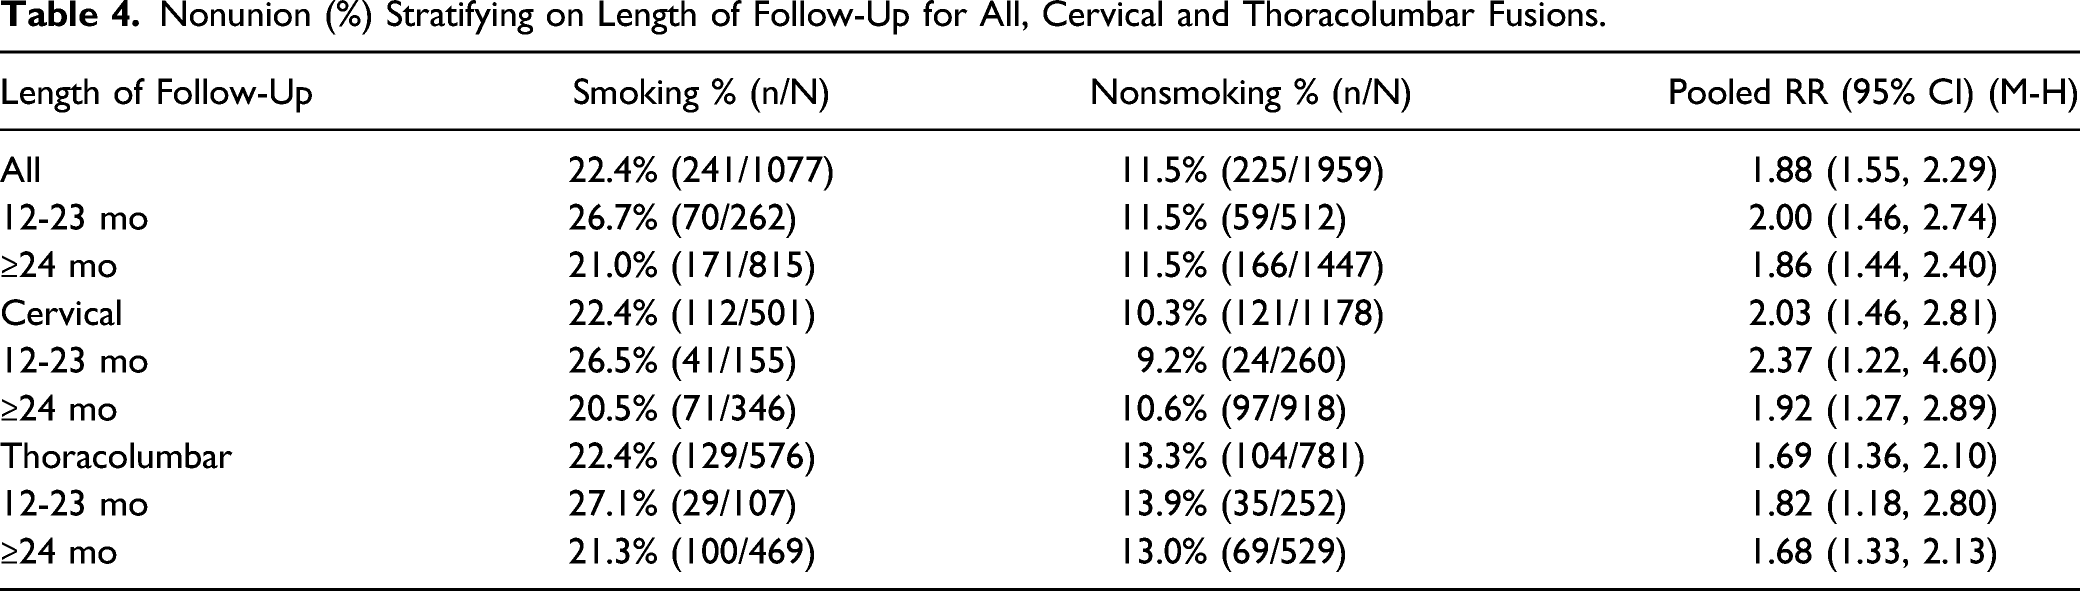Click the Nonsmoking % (n/N) column header
2080x591 pixels.
pos(1250,93)
